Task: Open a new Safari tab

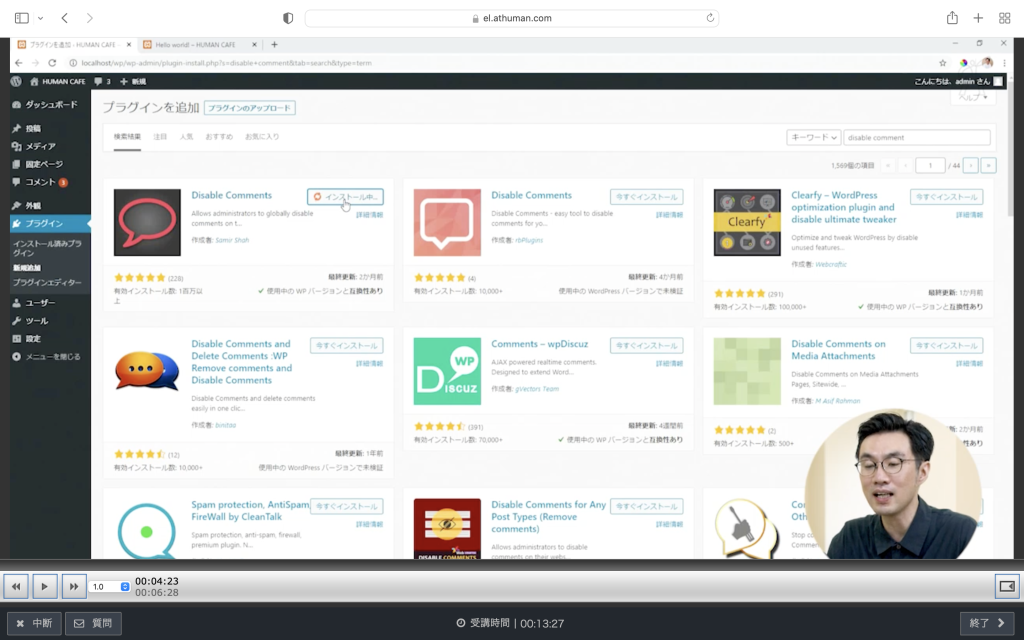Action: 978,18
